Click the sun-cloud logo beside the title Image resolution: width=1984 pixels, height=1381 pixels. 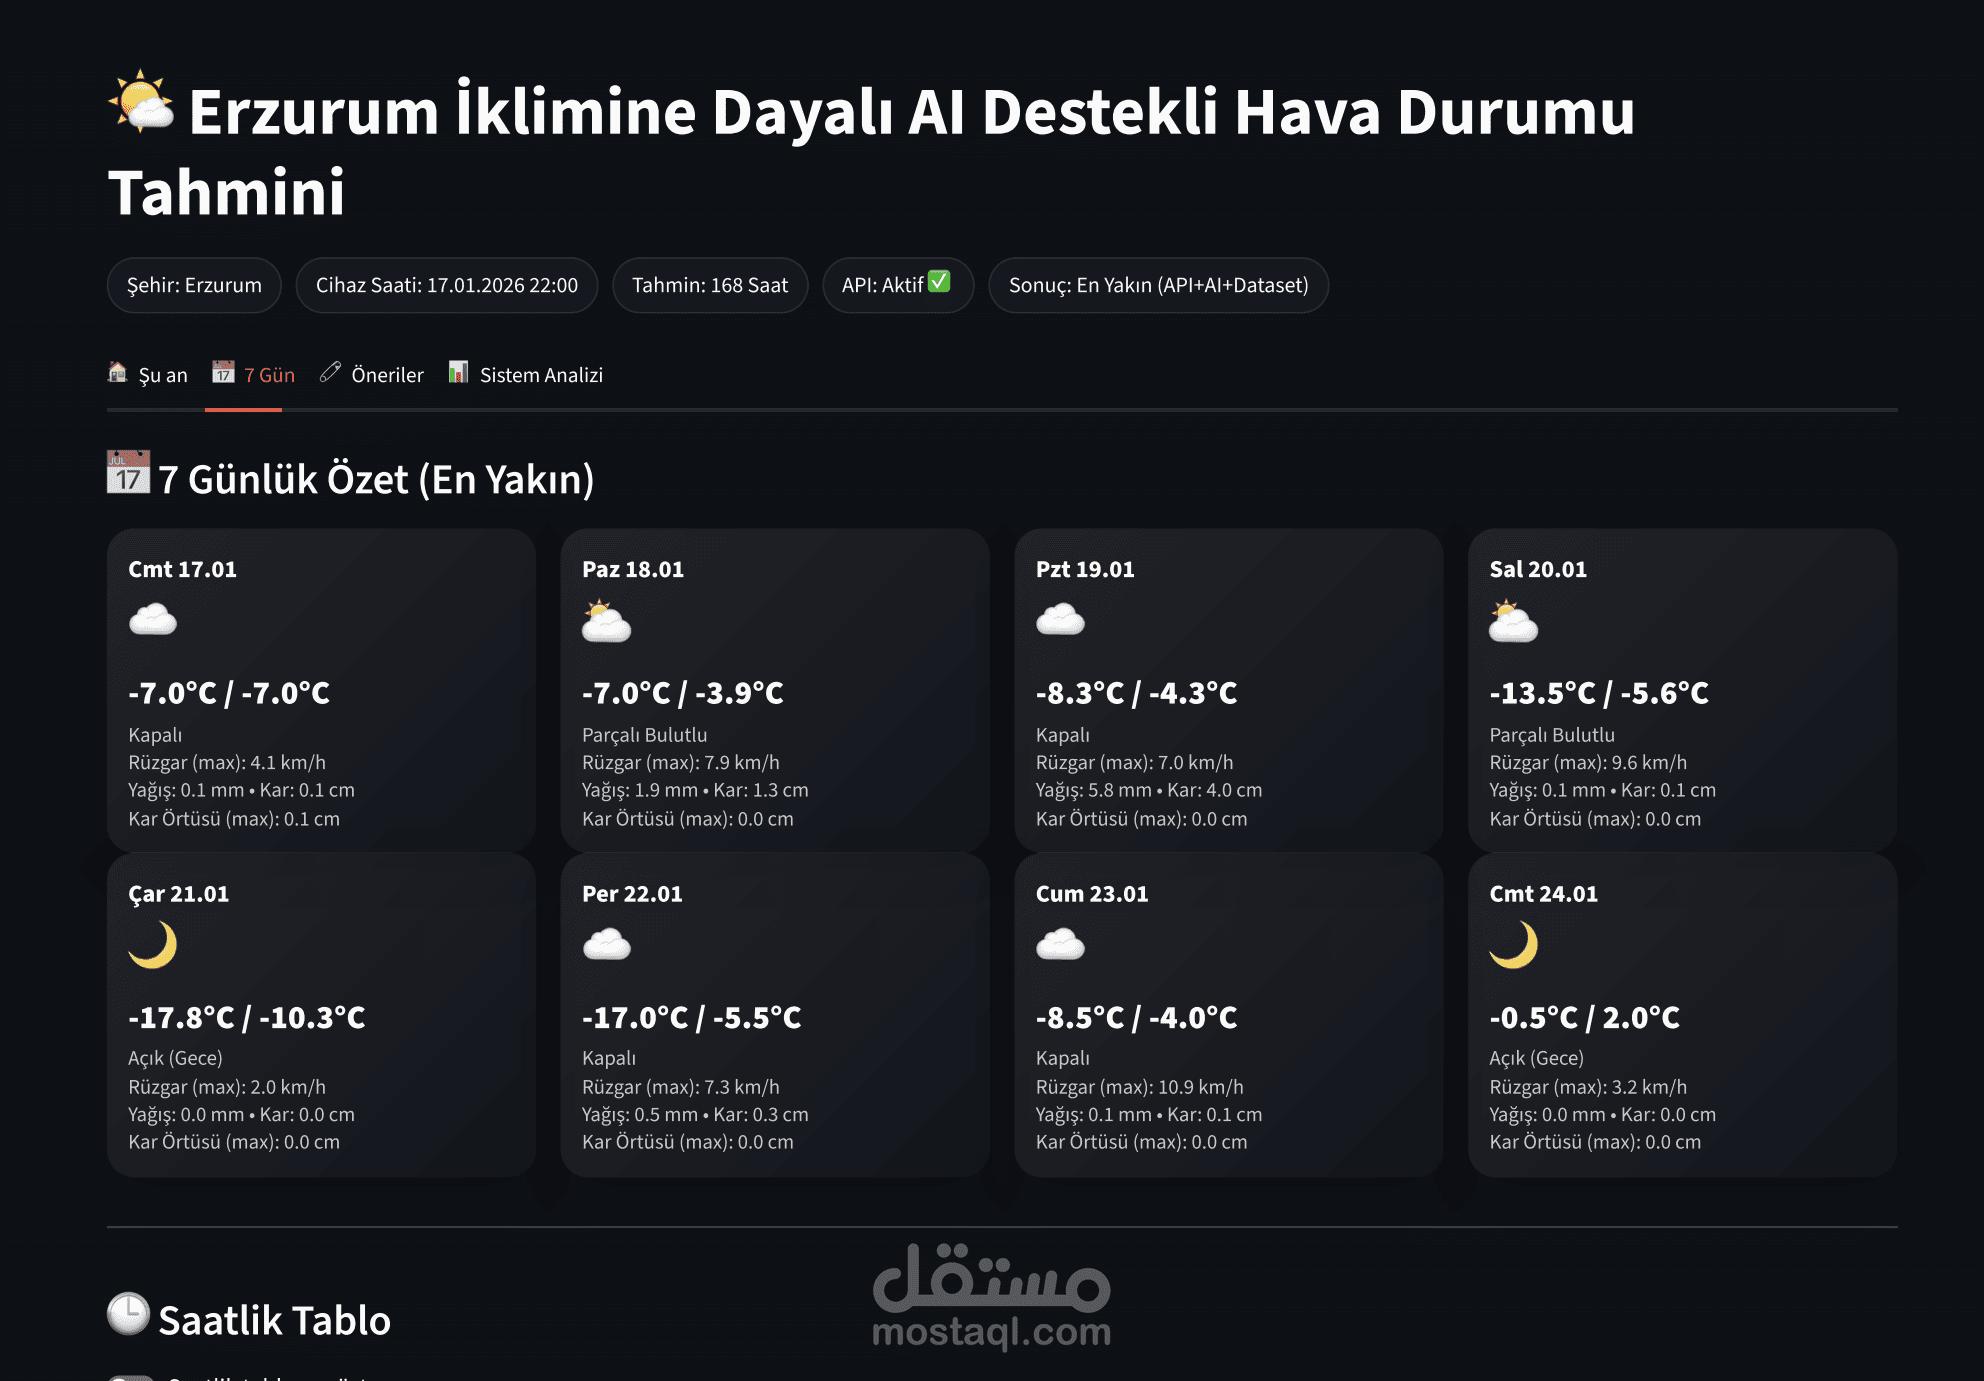point(141,103)
